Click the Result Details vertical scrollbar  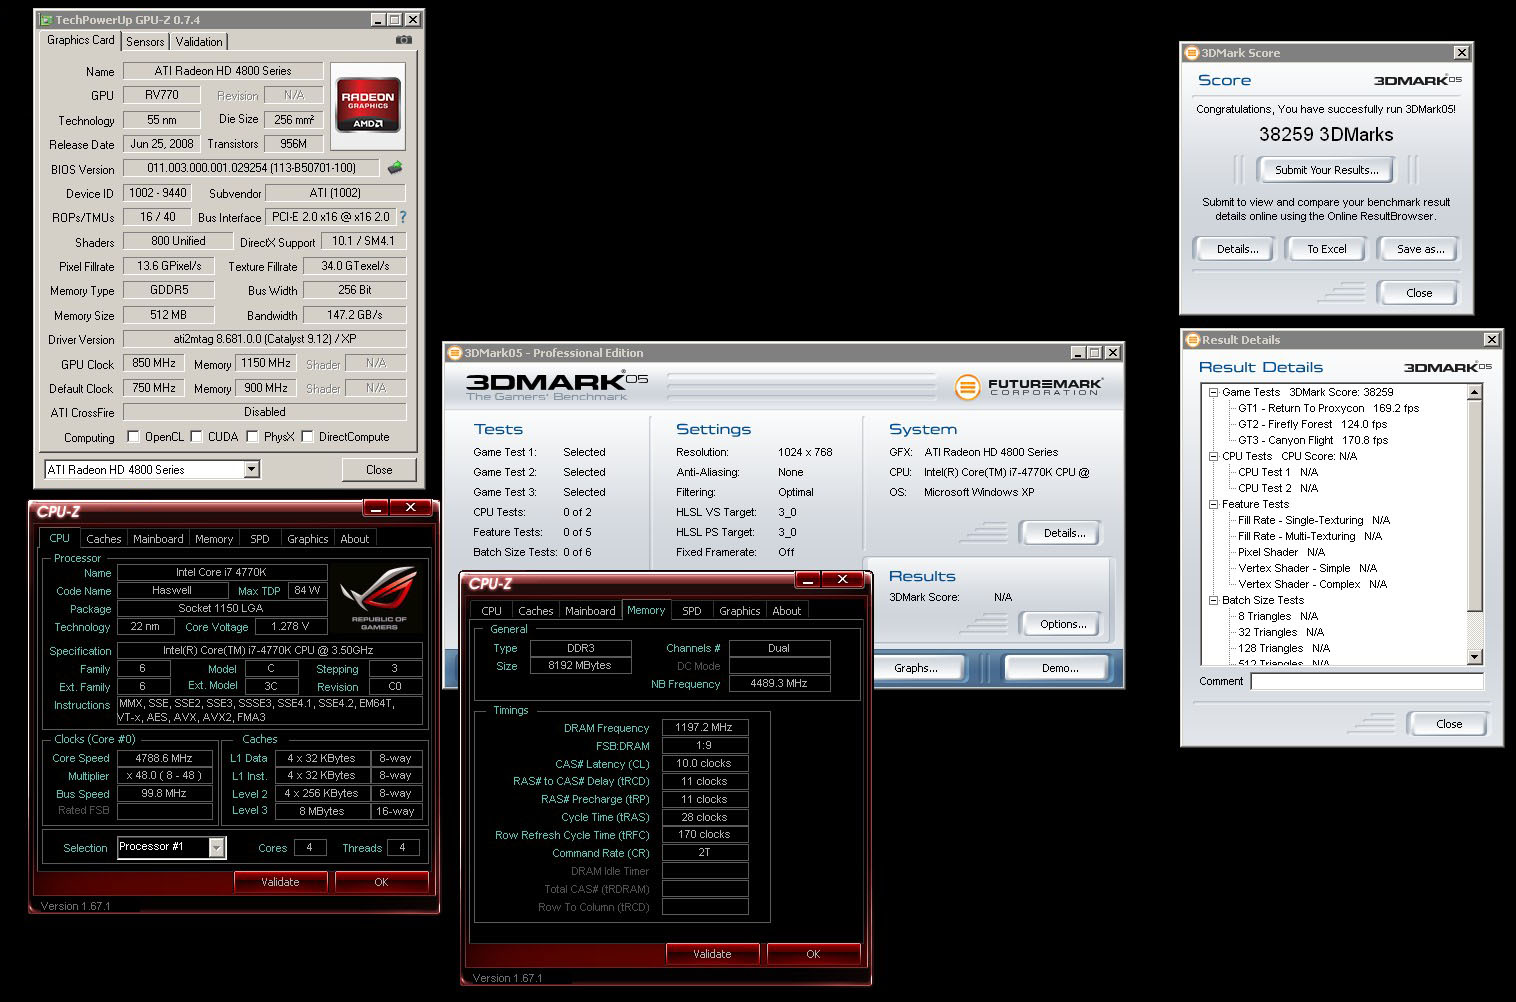pos(1474,525)
